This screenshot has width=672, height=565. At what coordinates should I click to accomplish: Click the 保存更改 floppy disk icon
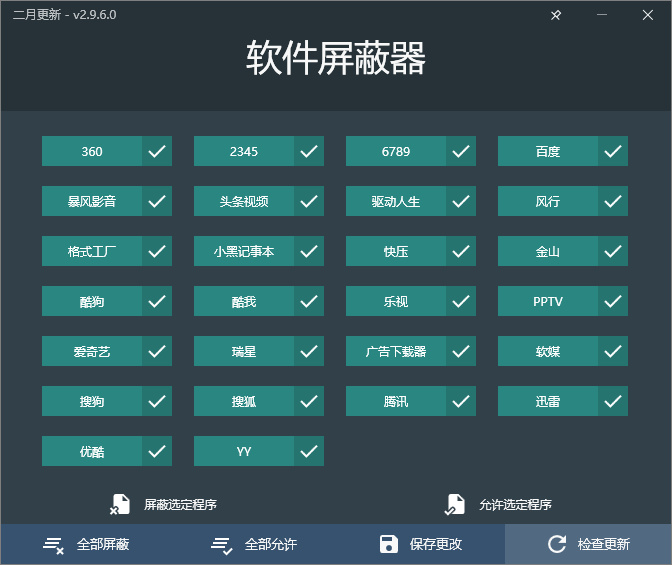(389, 544)
